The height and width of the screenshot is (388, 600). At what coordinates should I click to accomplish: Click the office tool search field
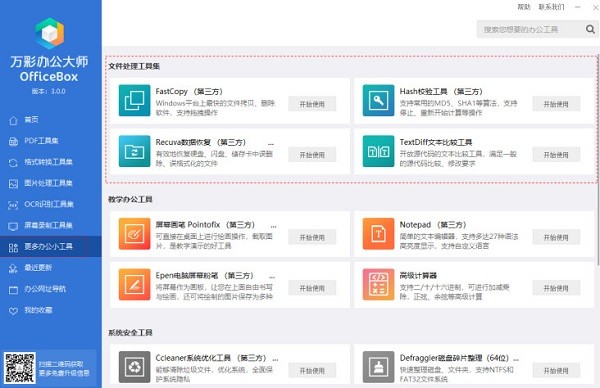(530, 29)
